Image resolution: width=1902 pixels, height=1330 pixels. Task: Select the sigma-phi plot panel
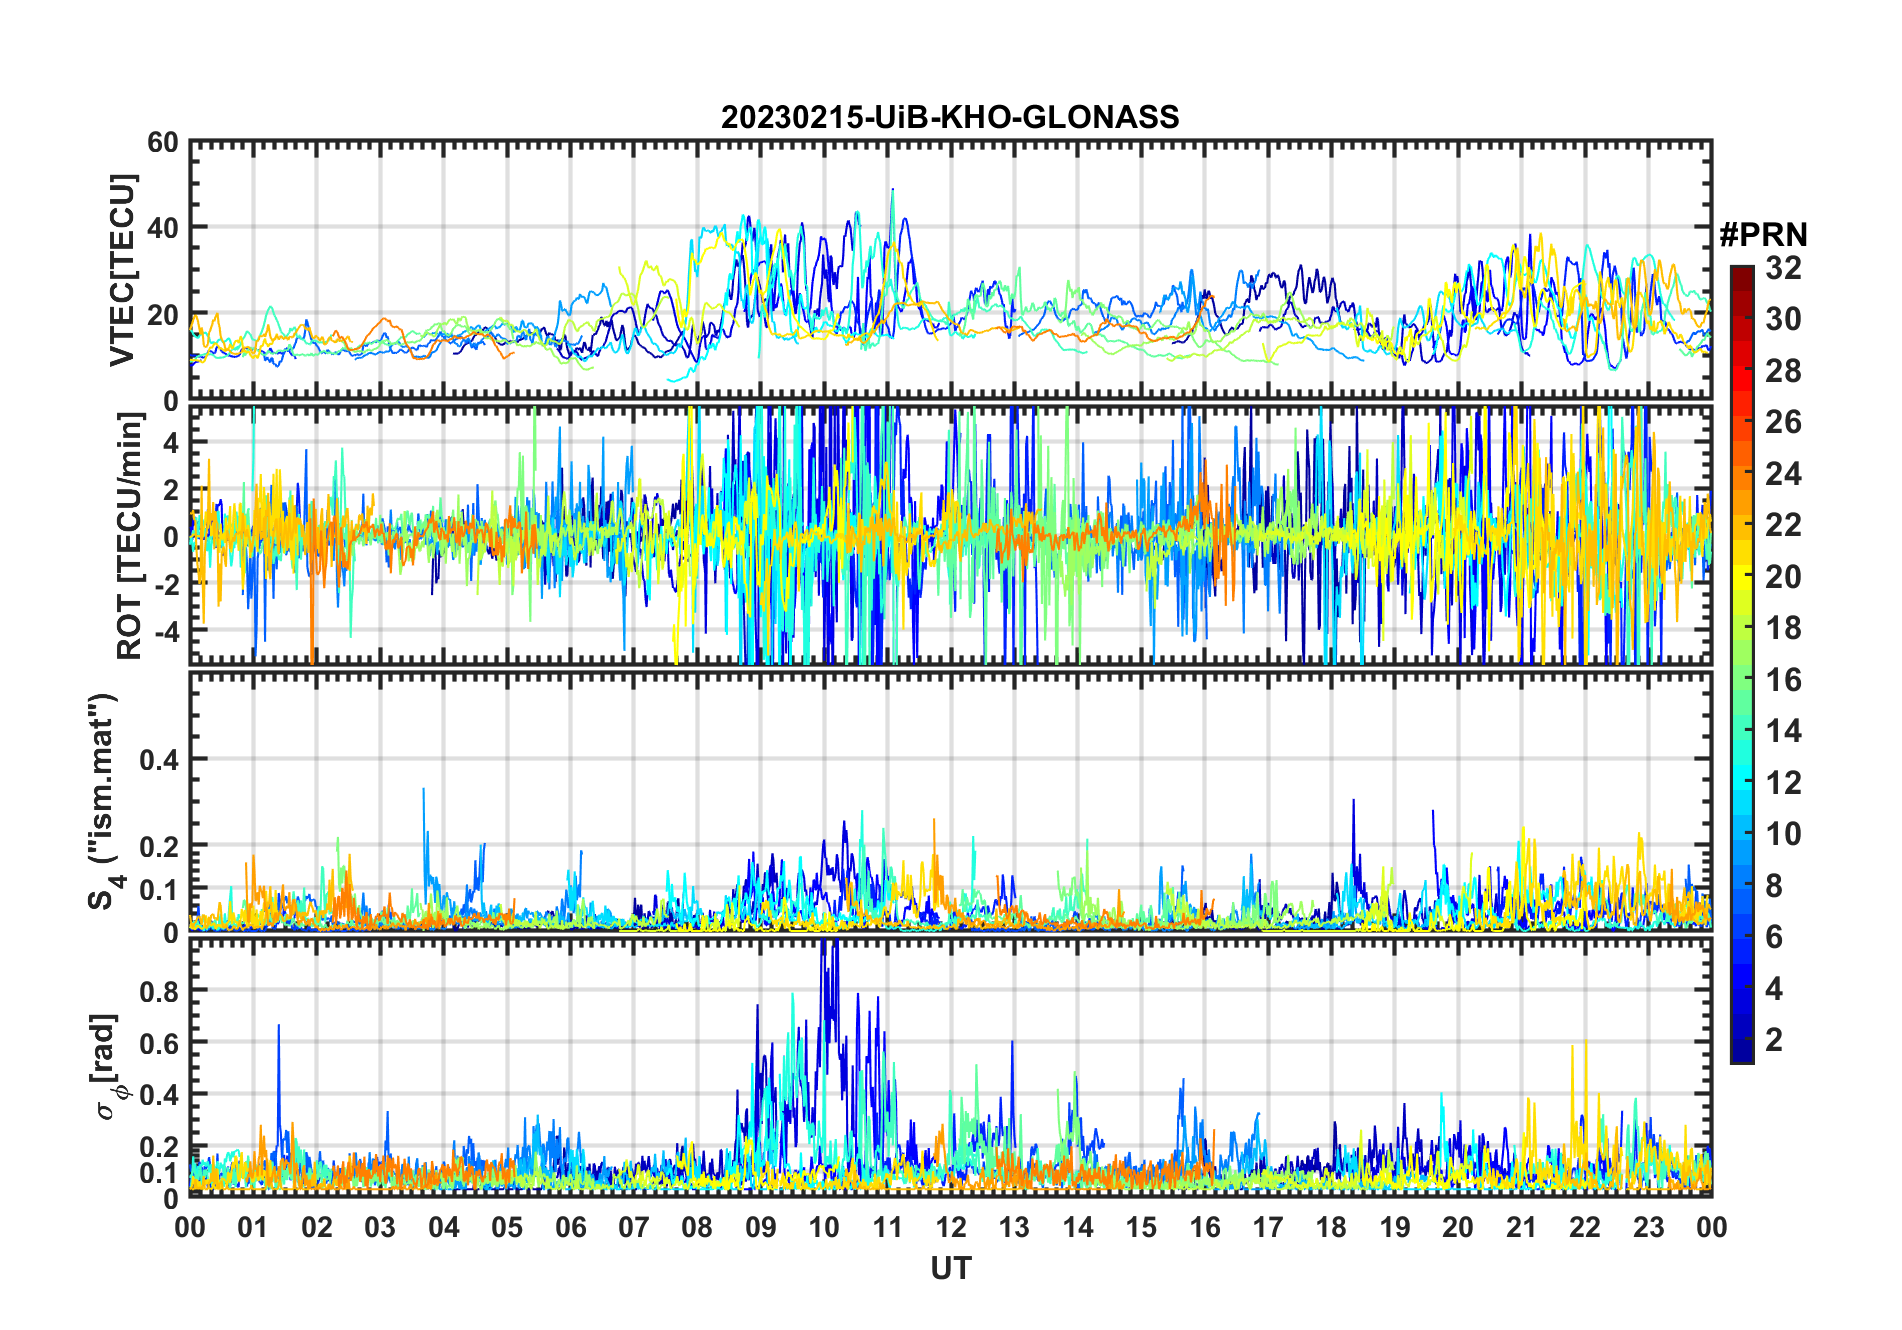[951, 1066]
